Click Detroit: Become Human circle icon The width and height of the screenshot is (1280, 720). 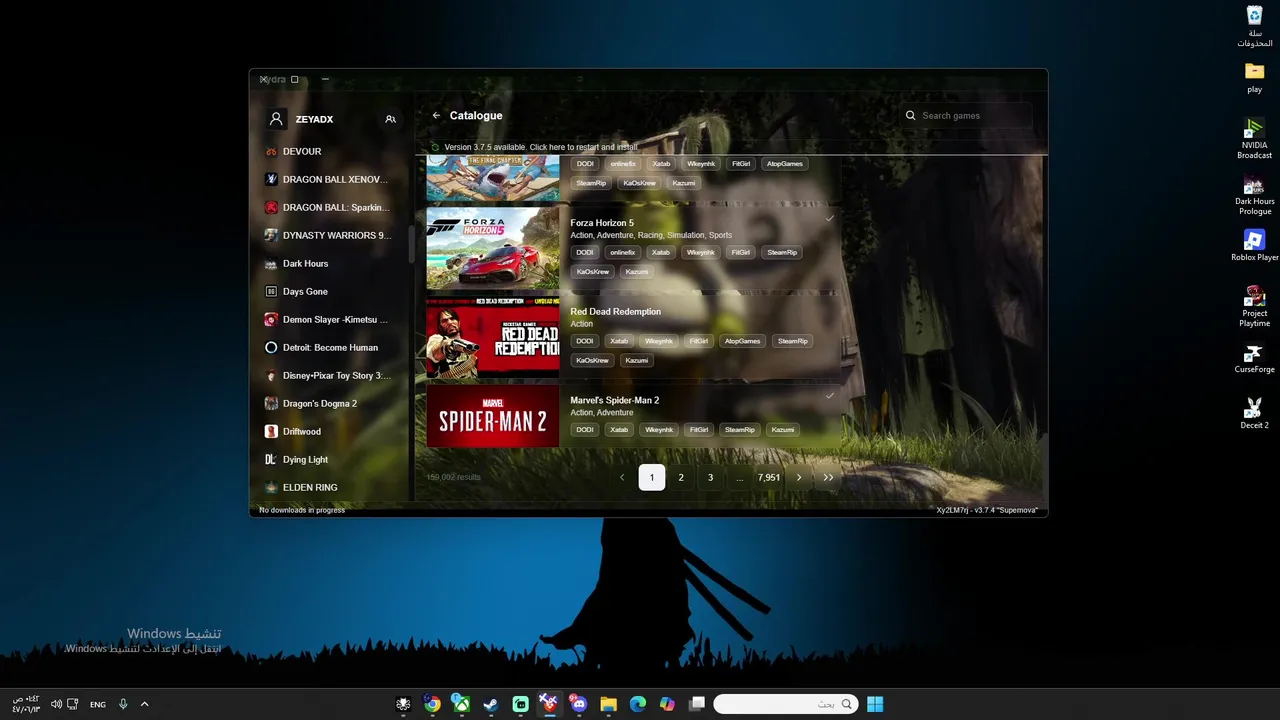(x=271, y=348)
